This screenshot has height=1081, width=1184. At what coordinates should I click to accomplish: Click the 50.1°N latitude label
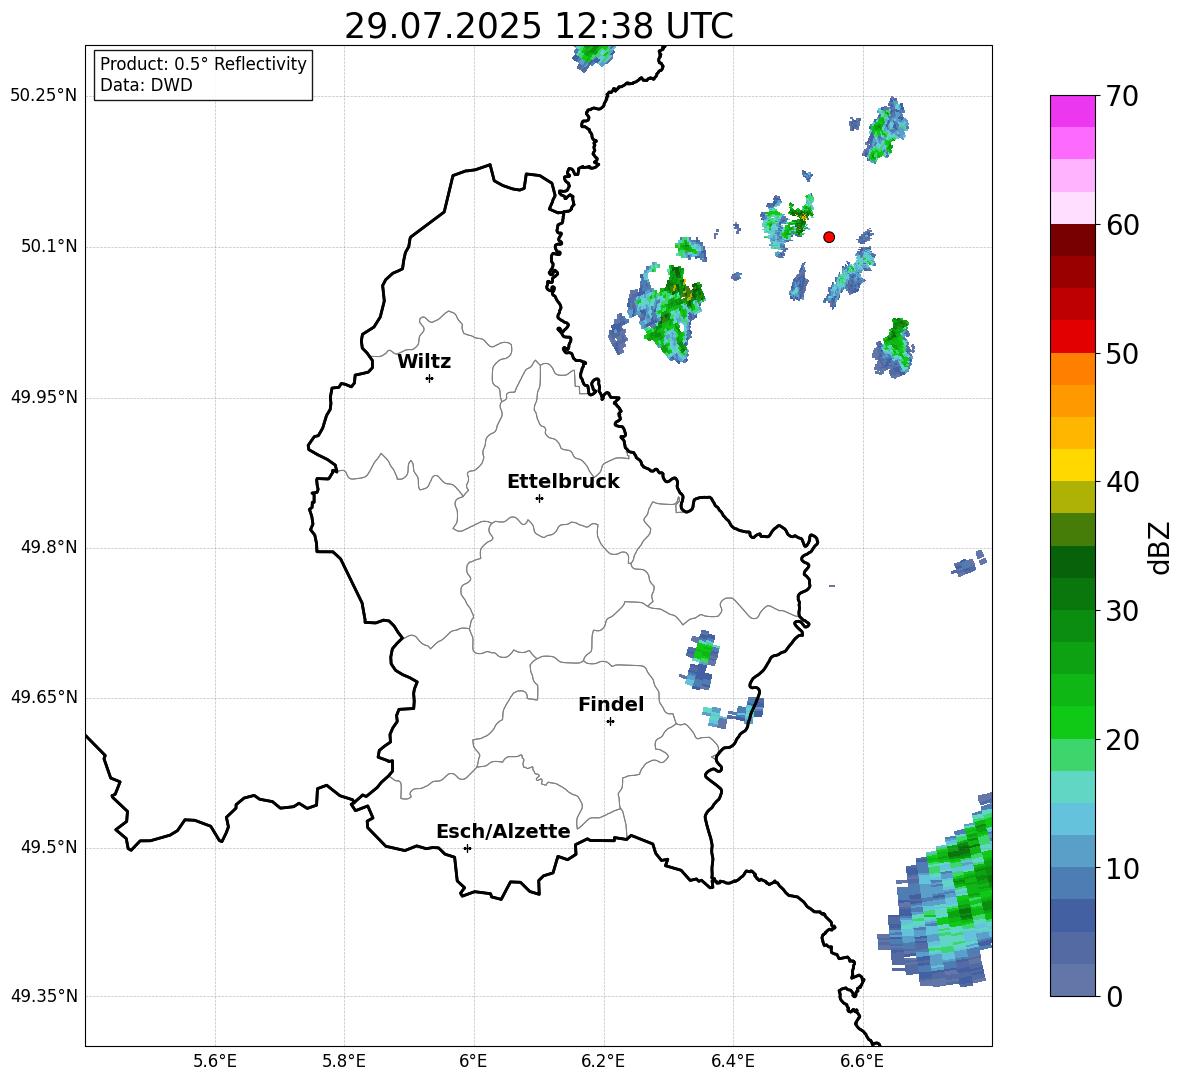(x=48, y=246)
